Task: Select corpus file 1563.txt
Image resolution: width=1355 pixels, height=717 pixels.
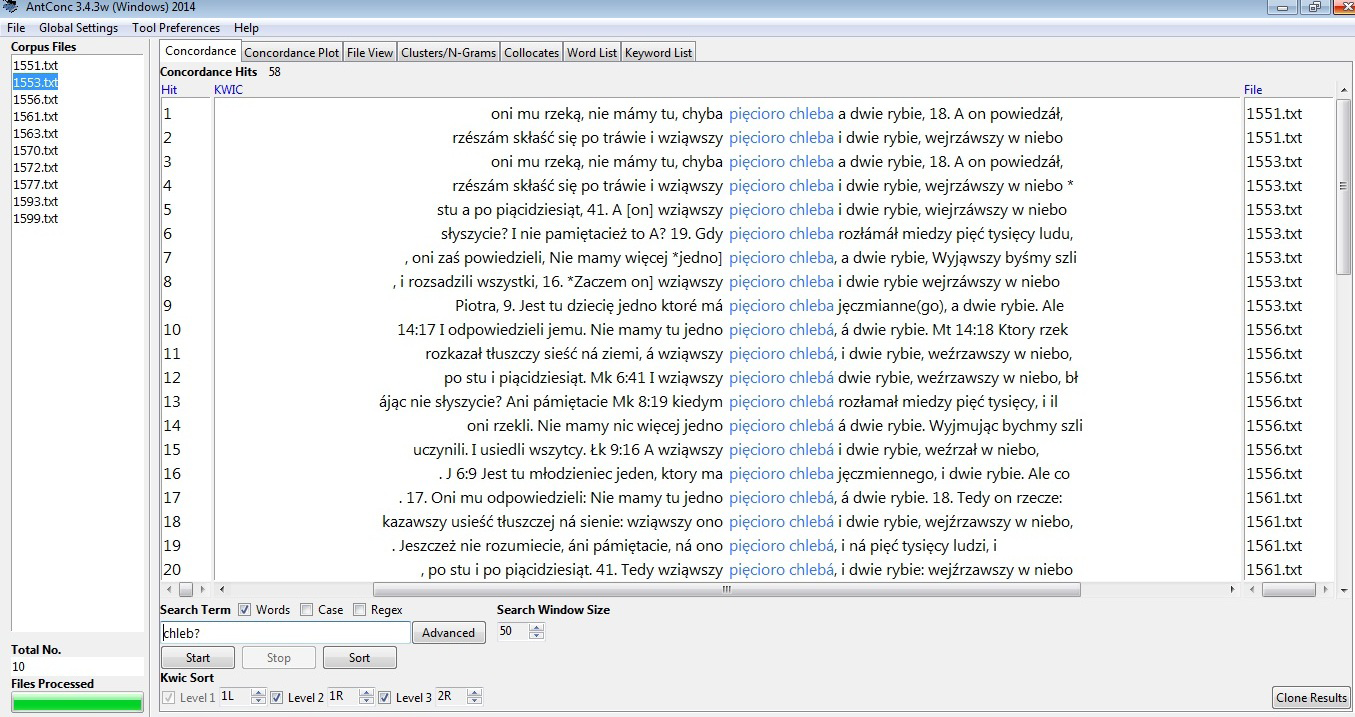Action: [35, 133]
